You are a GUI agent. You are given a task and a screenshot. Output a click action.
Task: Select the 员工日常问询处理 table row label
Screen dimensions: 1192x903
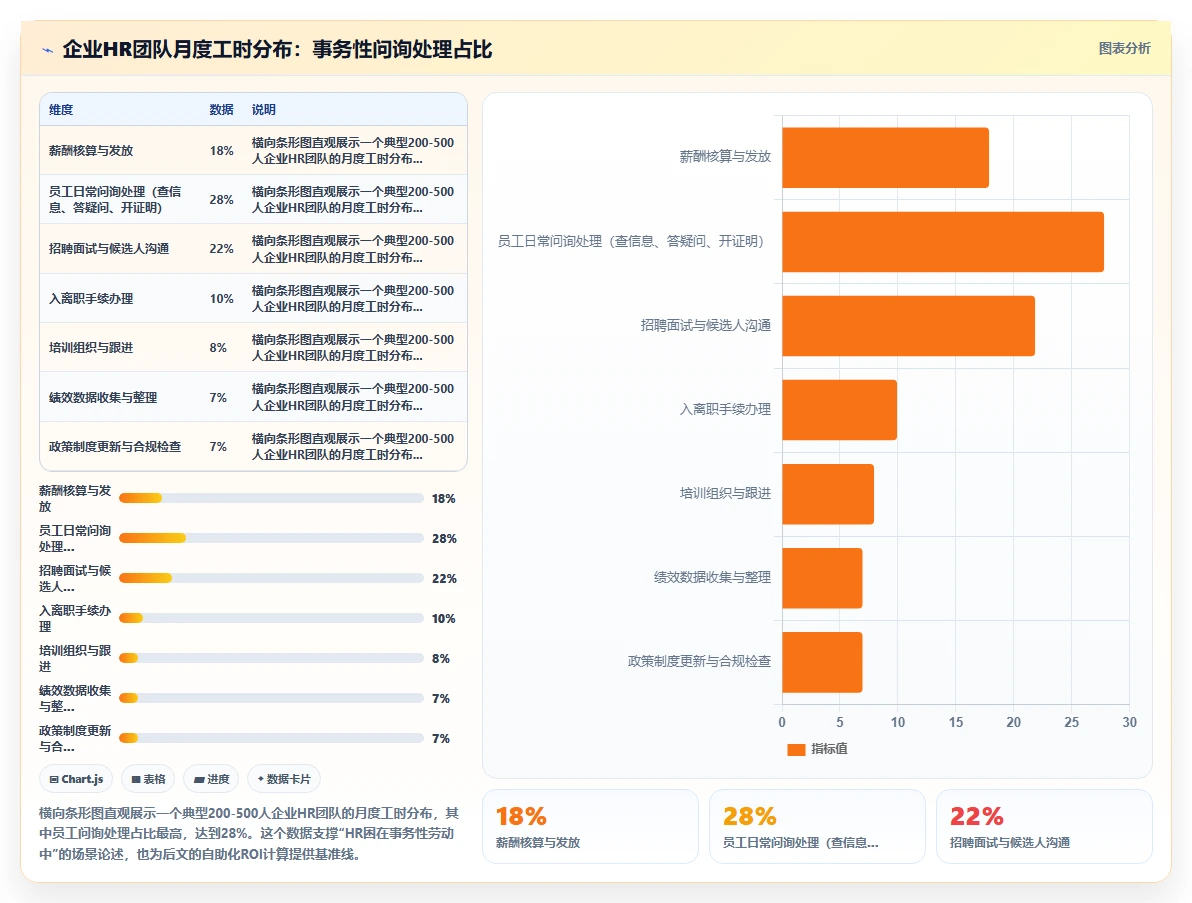click(115, 200)
